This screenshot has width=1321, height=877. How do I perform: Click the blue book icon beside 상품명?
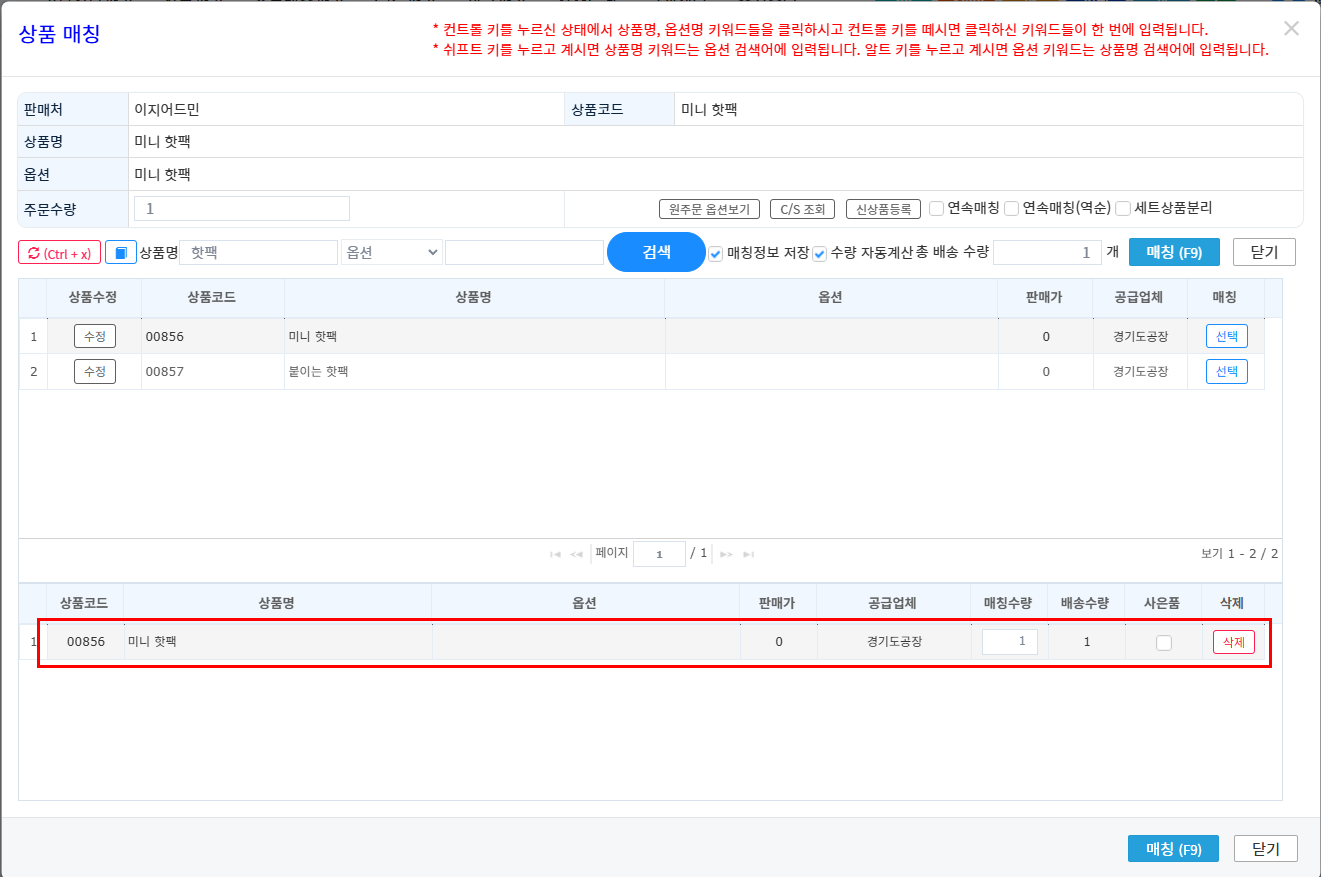tap(120, 253)
